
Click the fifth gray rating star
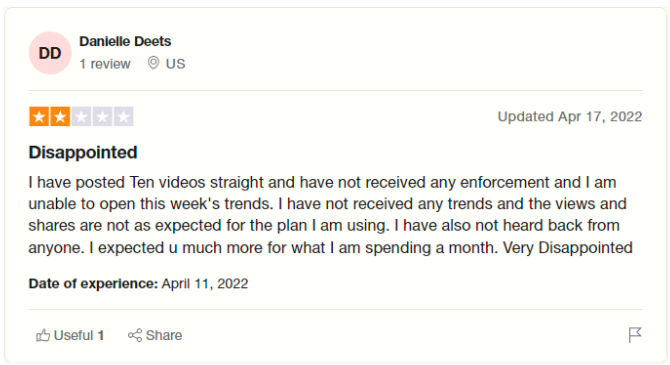point(123,117)
